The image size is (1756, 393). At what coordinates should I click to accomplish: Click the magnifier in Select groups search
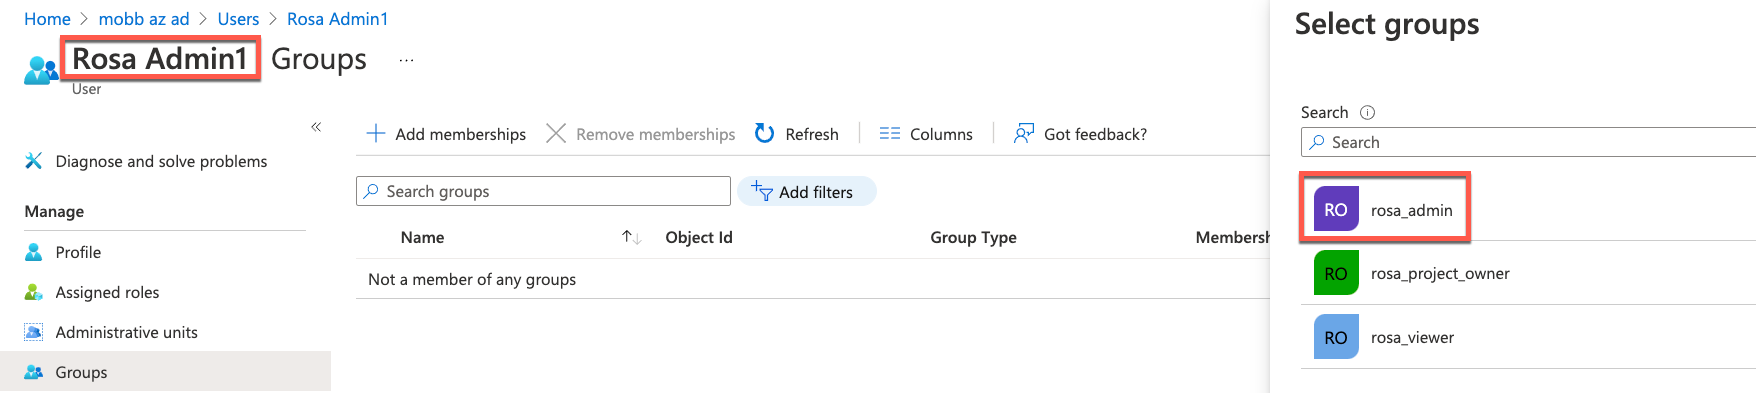tap(1317, 142)
